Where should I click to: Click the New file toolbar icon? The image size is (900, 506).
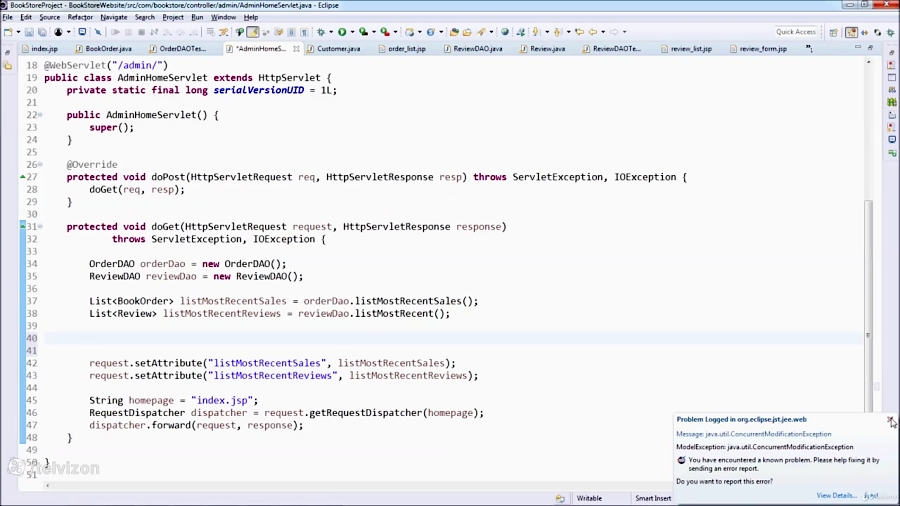click(8, 32)
